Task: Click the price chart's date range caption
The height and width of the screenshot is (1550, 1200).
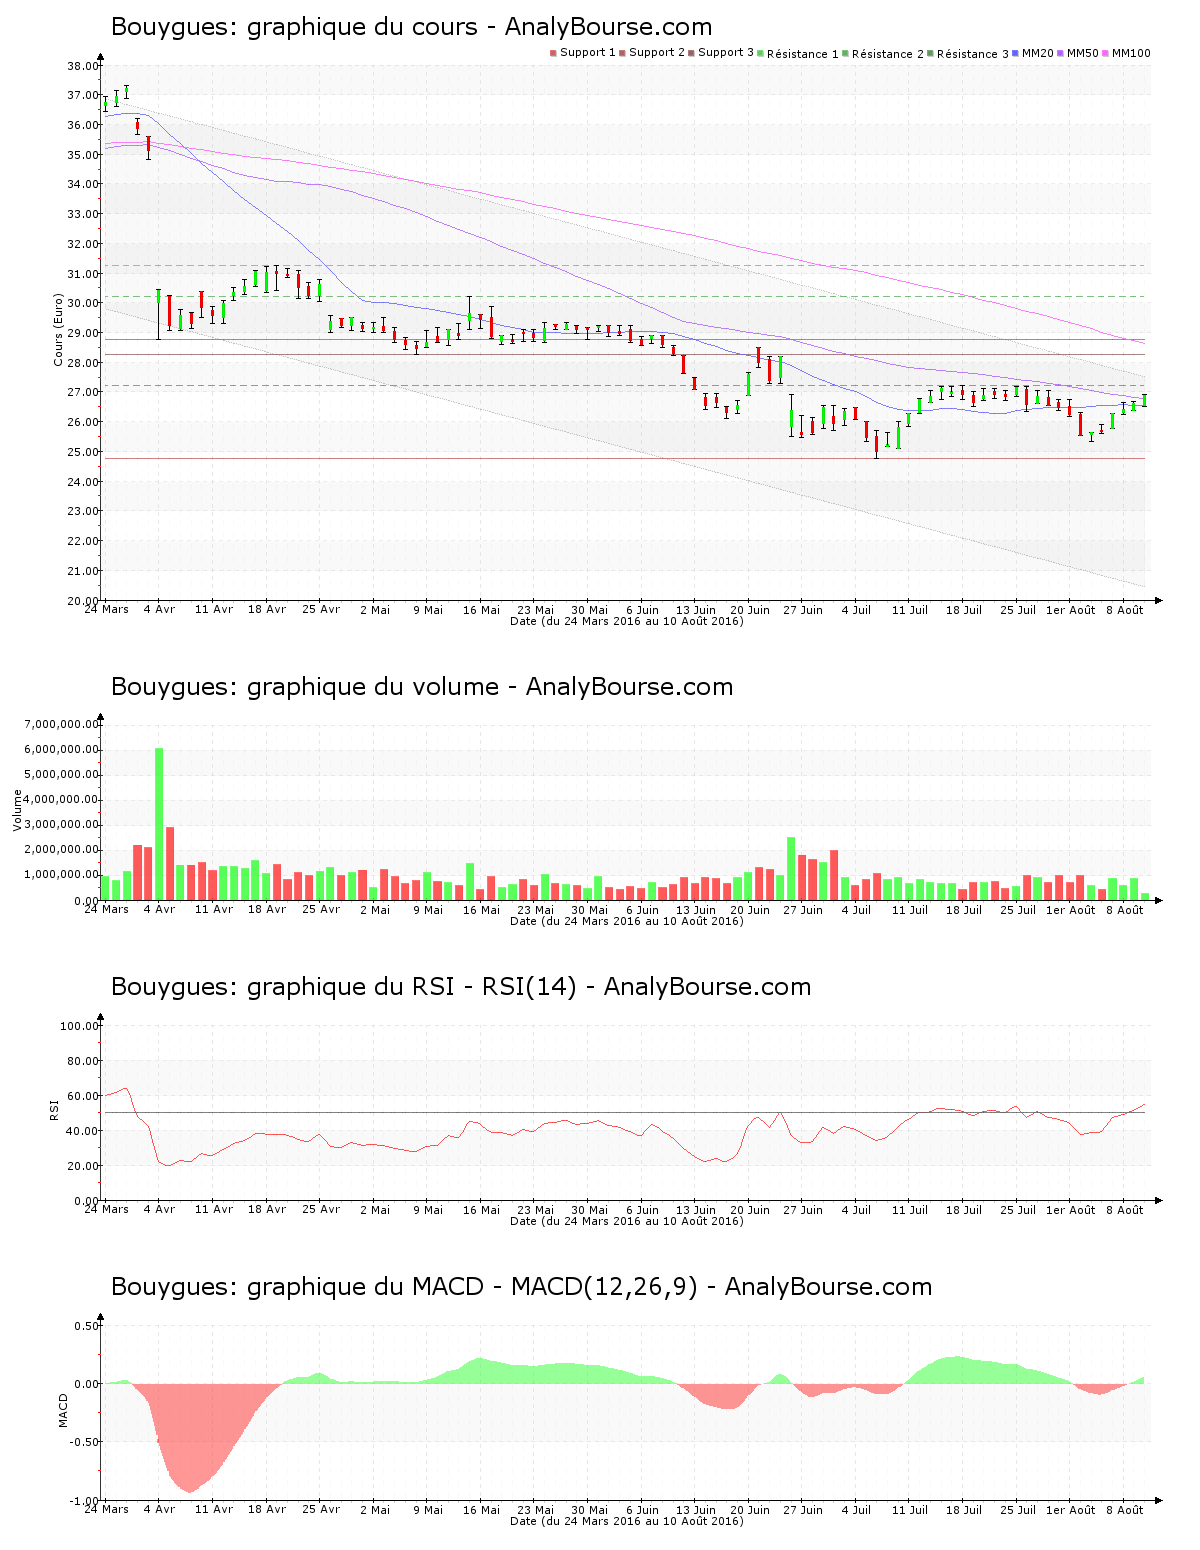Action: coord(627,621)
